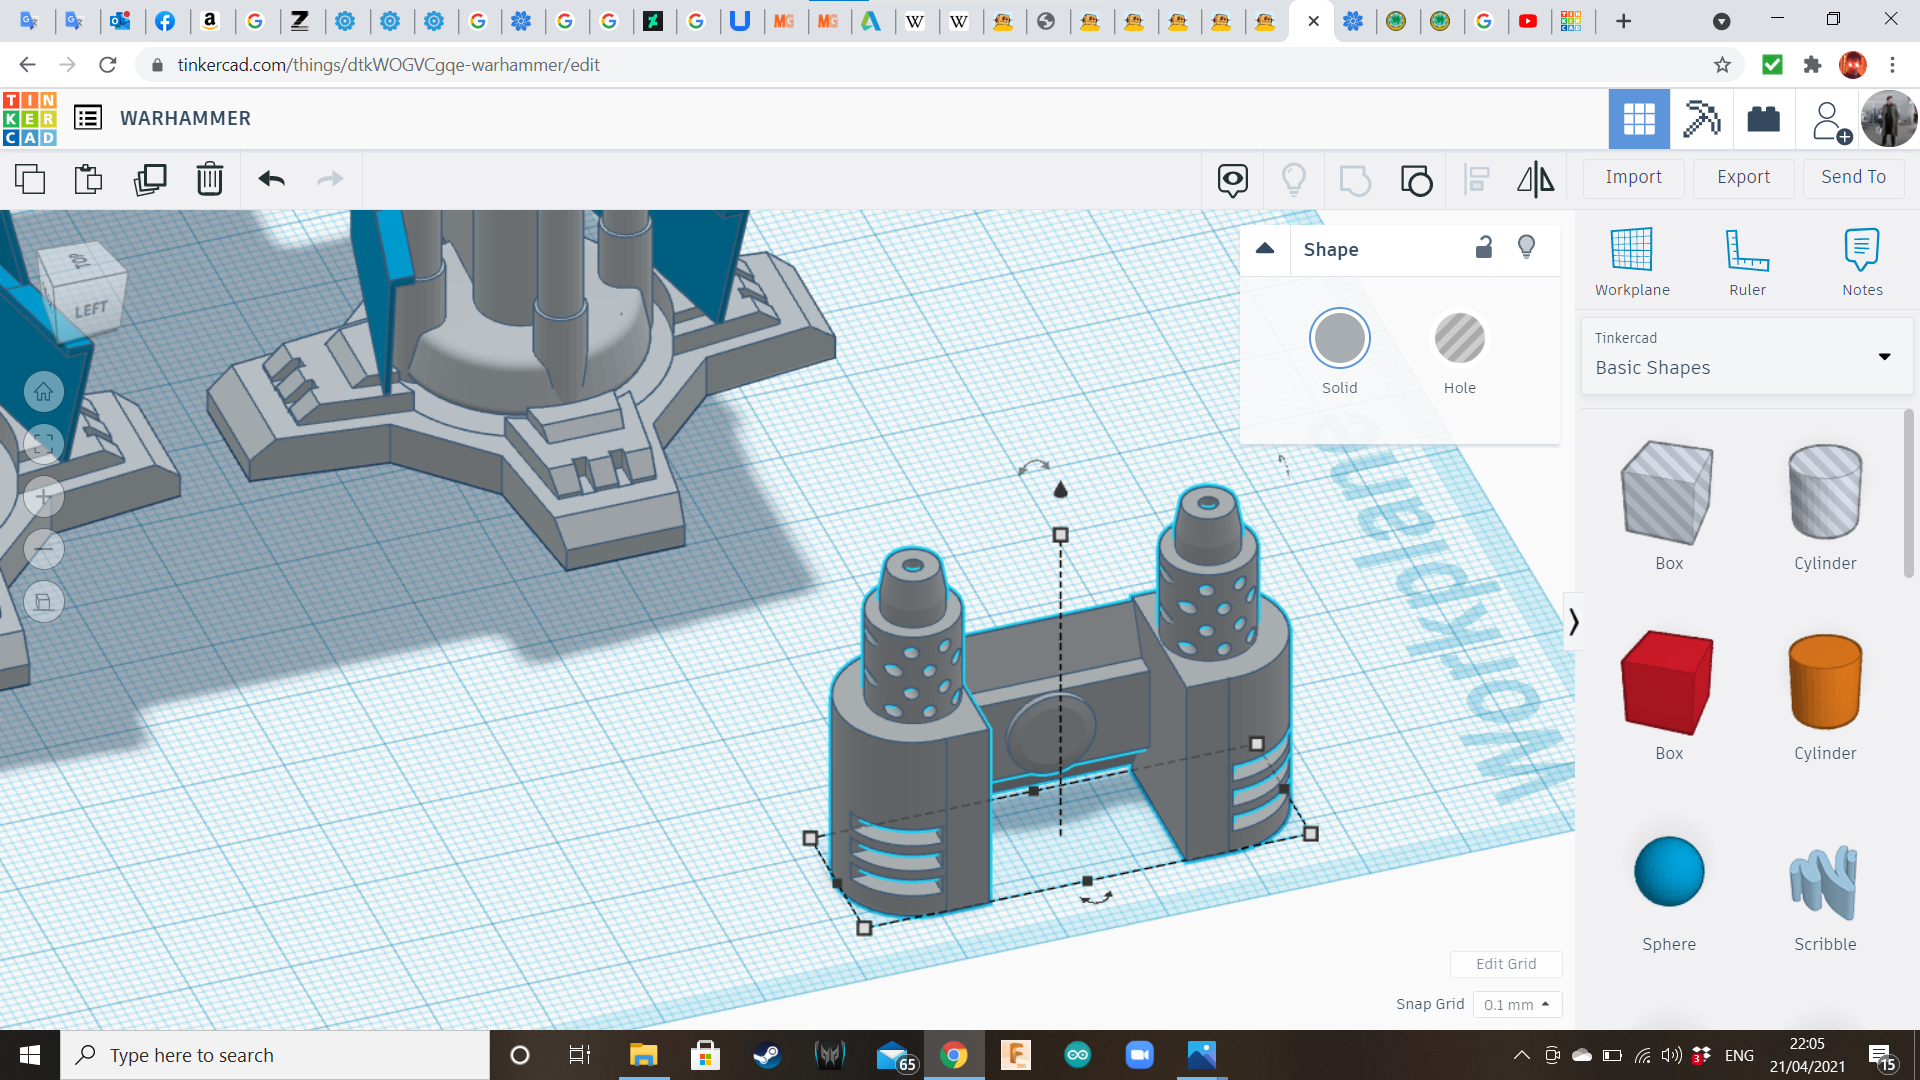
Task: Click the Duplicate and repeat icon
Action: tap(150, 179)
